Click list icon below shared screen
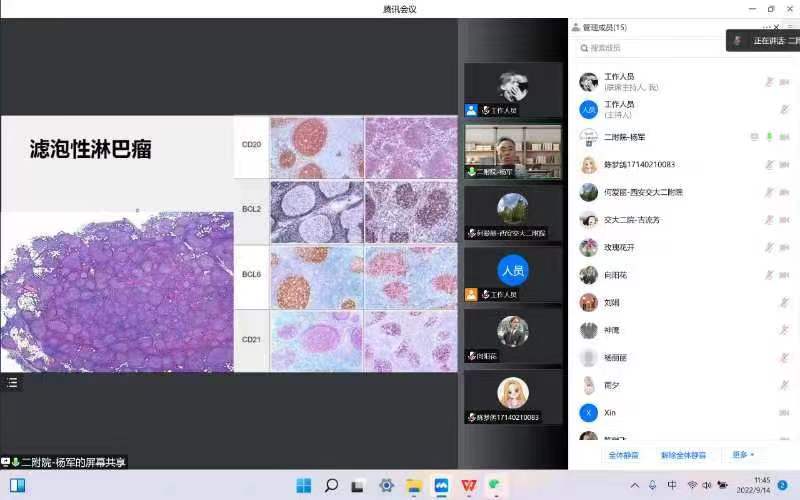800x500 pixels. pyautogui.click(x=12, y=381)
